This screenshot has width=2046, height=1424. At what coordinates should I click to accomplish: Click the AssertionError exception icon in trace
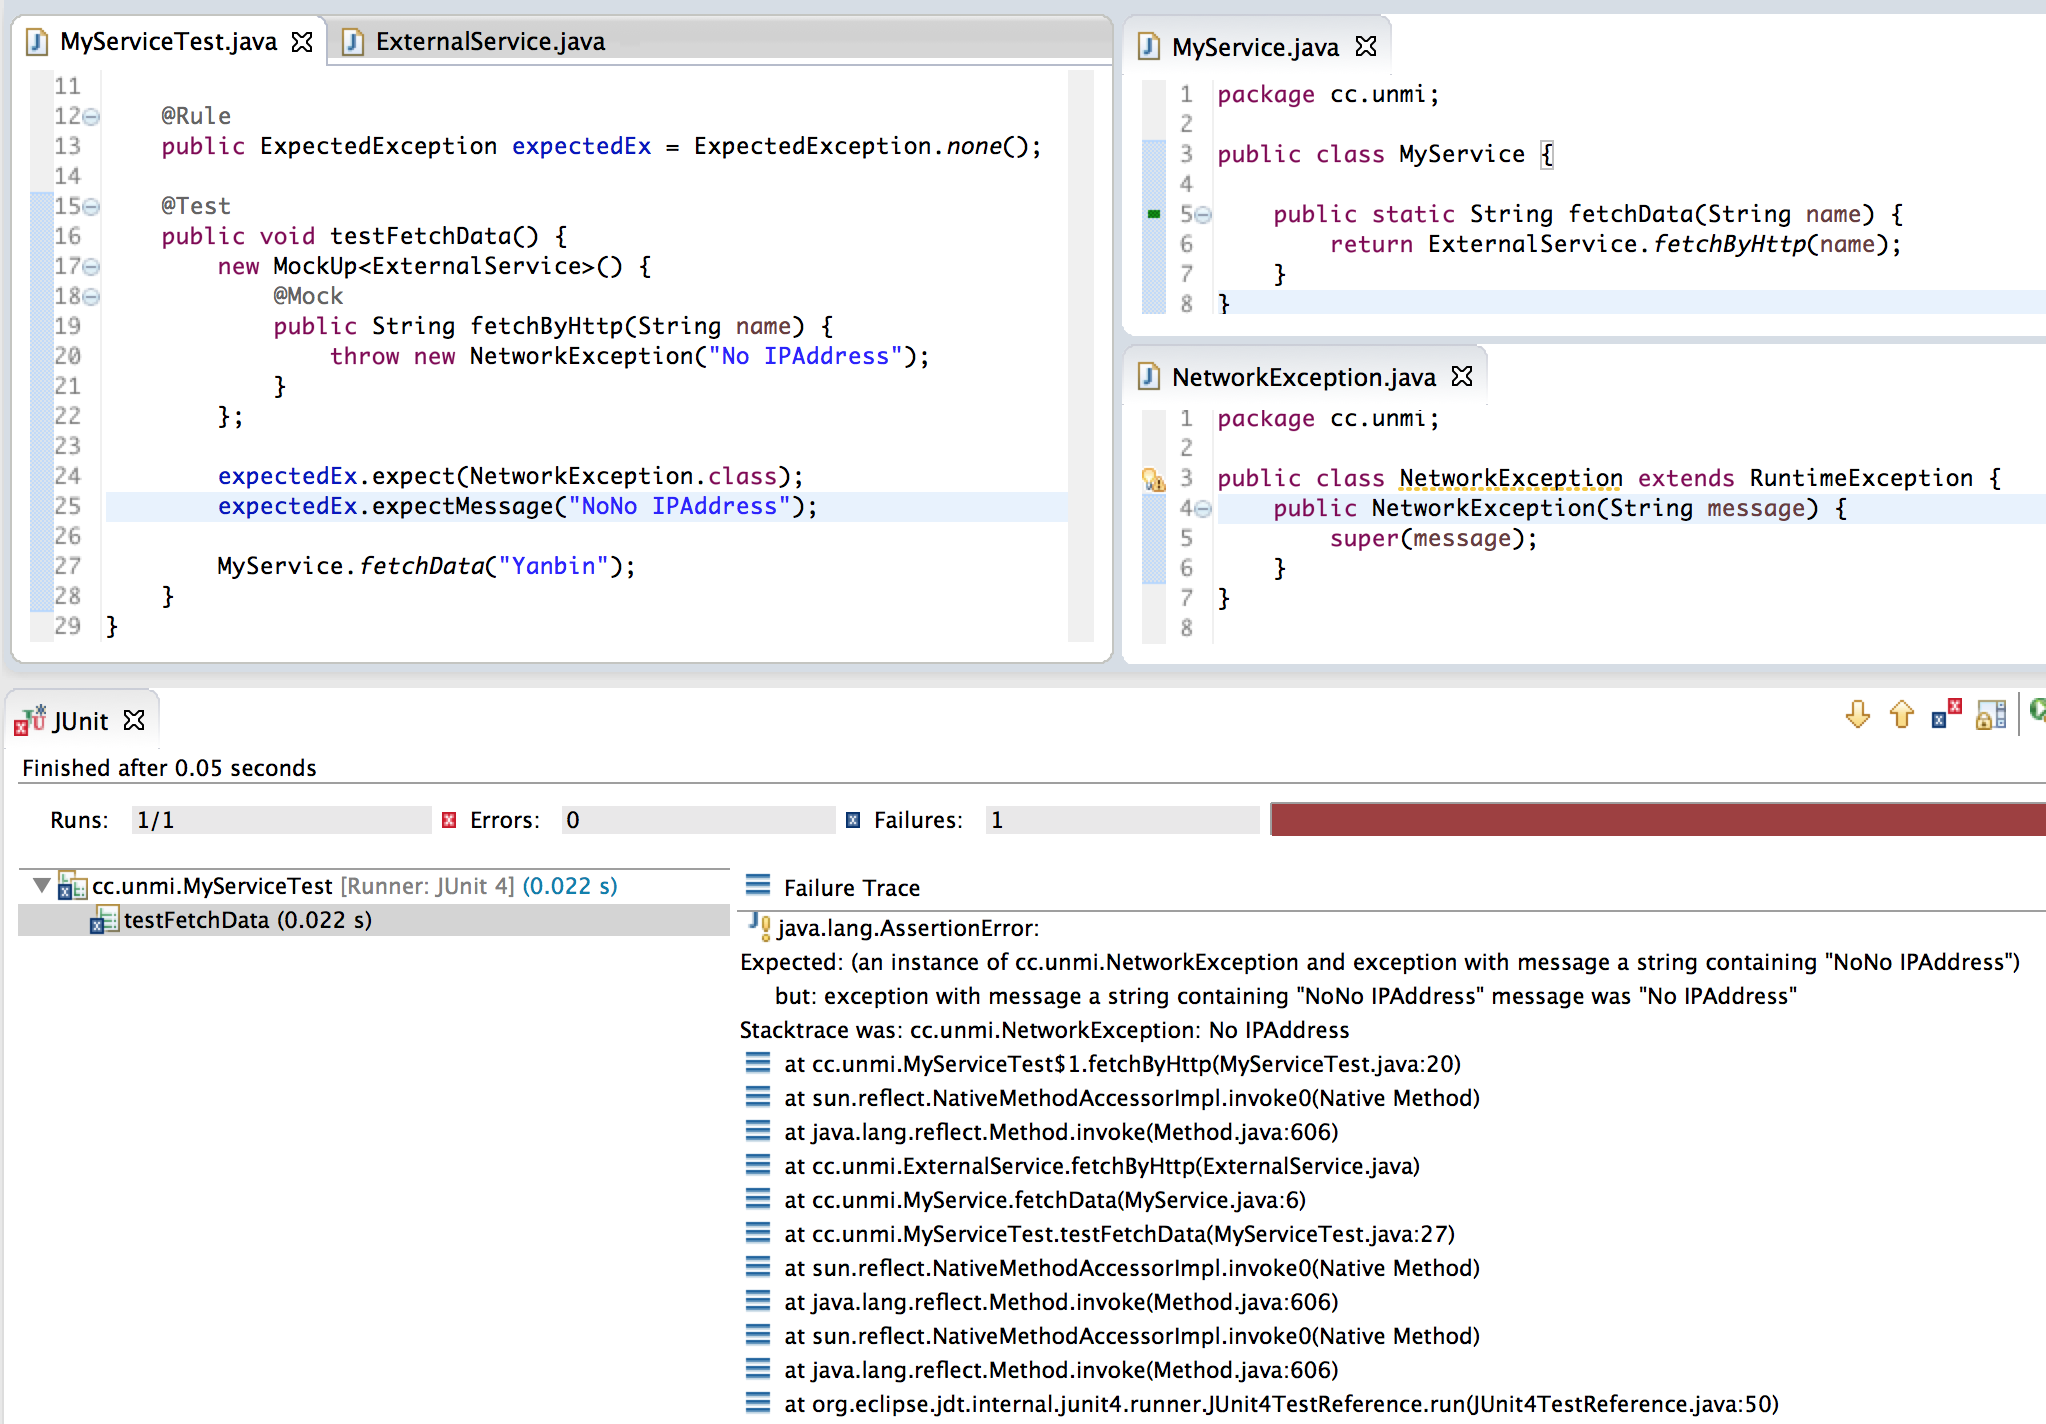point(759,927)
